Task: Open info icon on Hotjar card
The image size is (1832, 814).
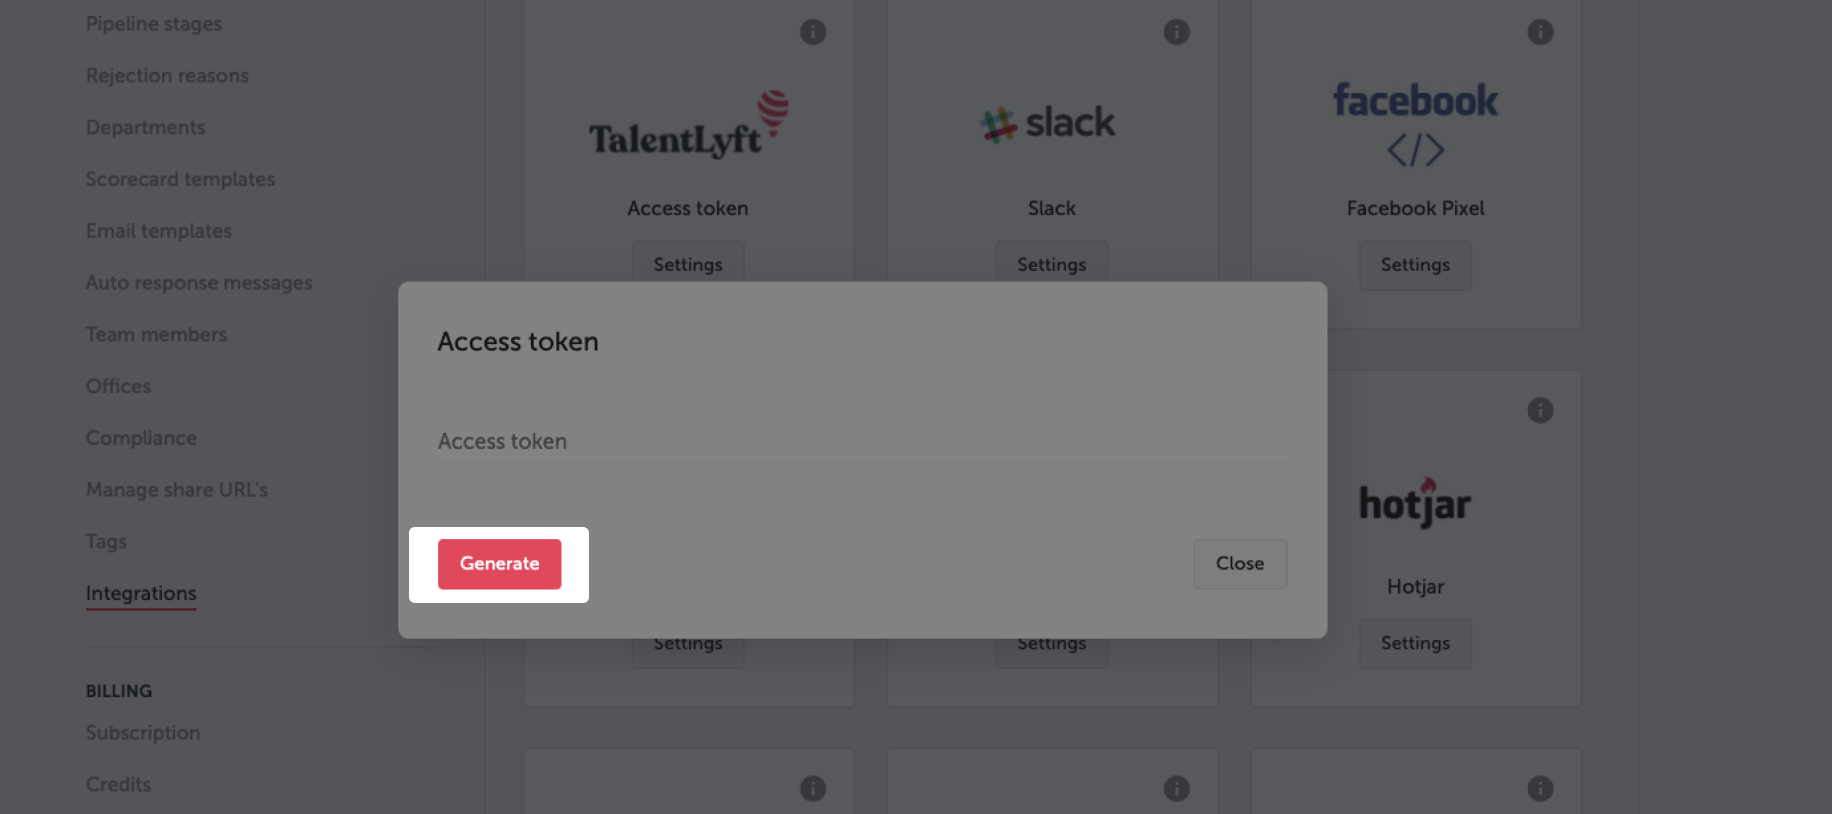Action: [x=1540, y=410]
